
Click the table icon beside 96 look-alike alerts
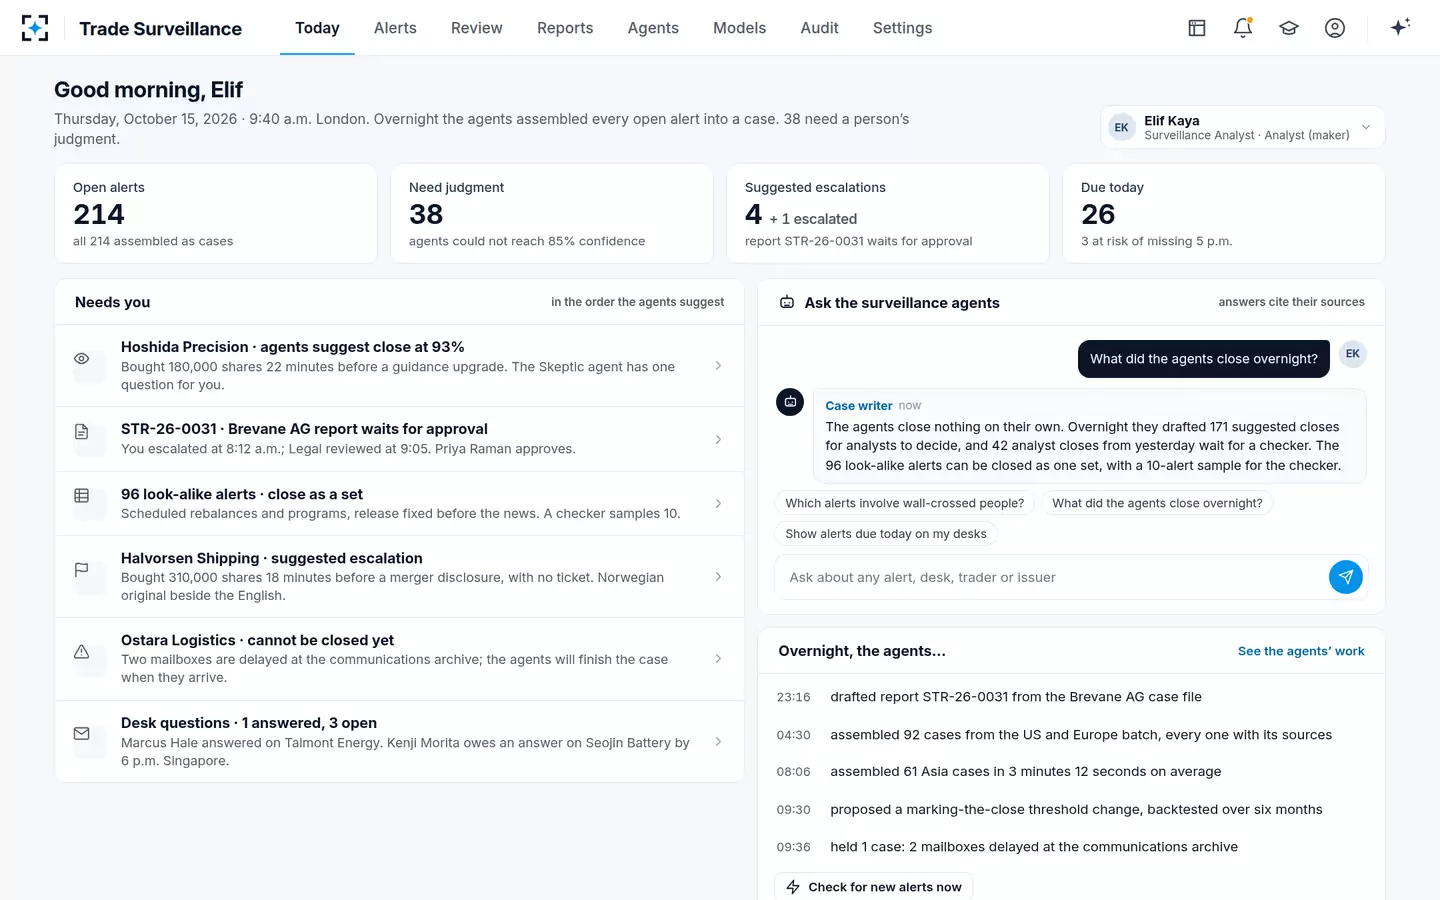point(82,496)
